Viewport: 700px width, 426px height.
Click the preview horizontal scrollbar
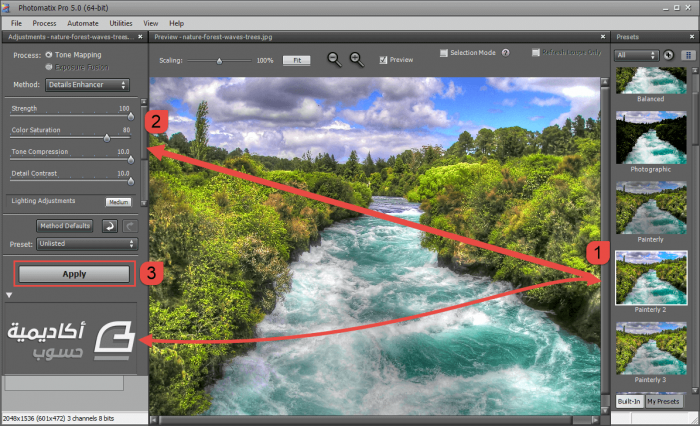375,420
